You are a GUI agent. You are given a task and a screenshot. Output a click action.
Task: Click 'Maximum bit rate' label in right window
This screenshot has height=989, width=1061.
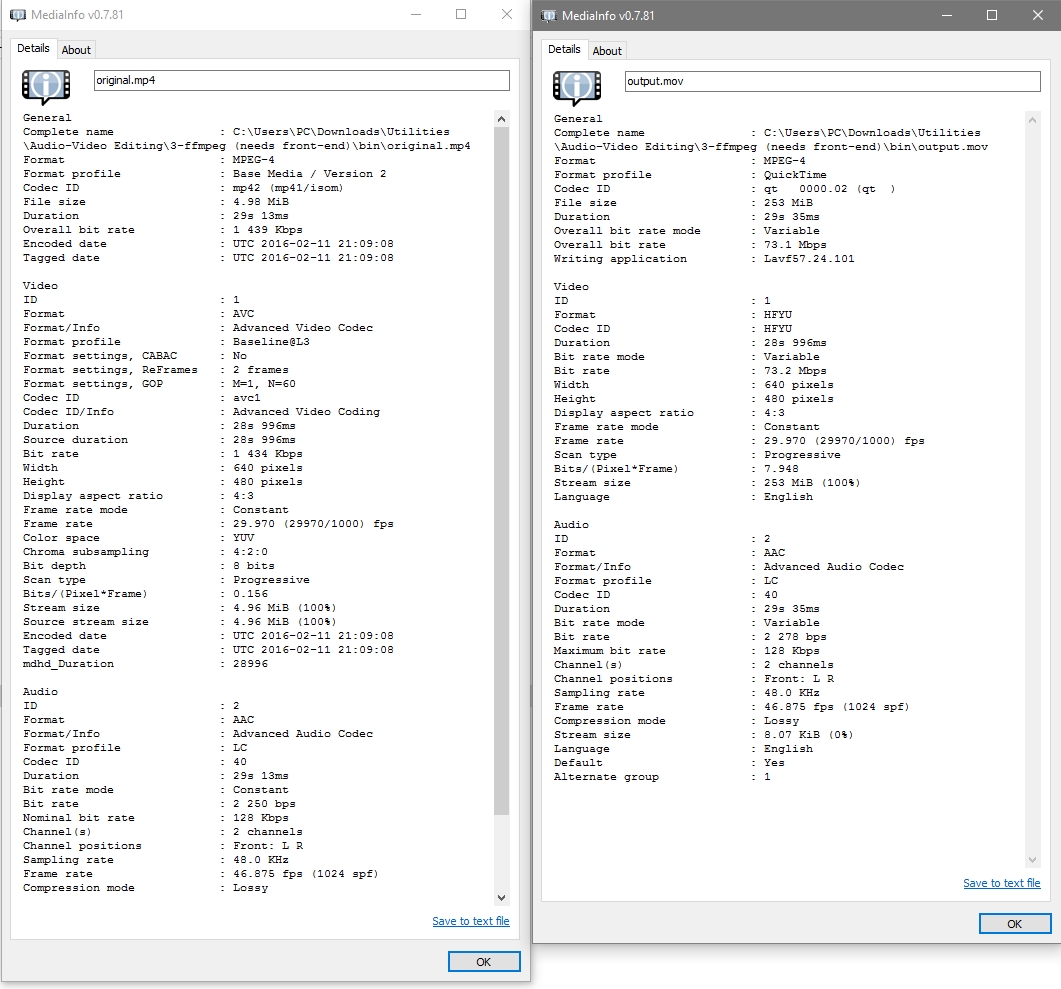click(x=610, y=651)
